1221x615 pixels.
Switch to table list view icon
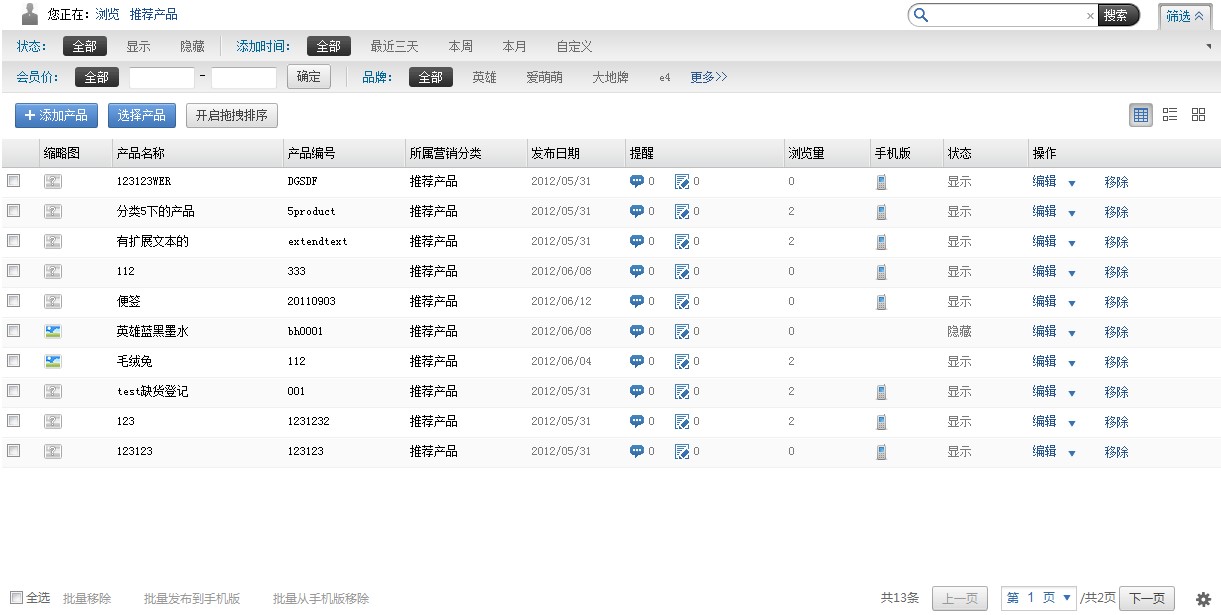(x=1141, y=115)
